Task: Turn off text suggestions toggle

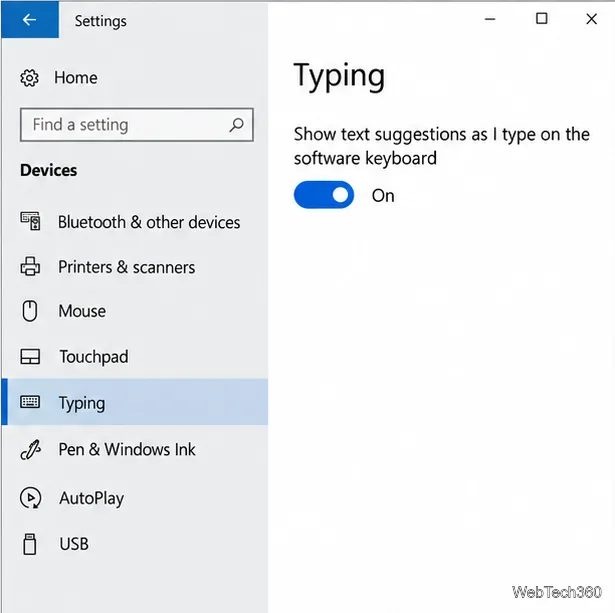Action: click(x=324, y=195)
